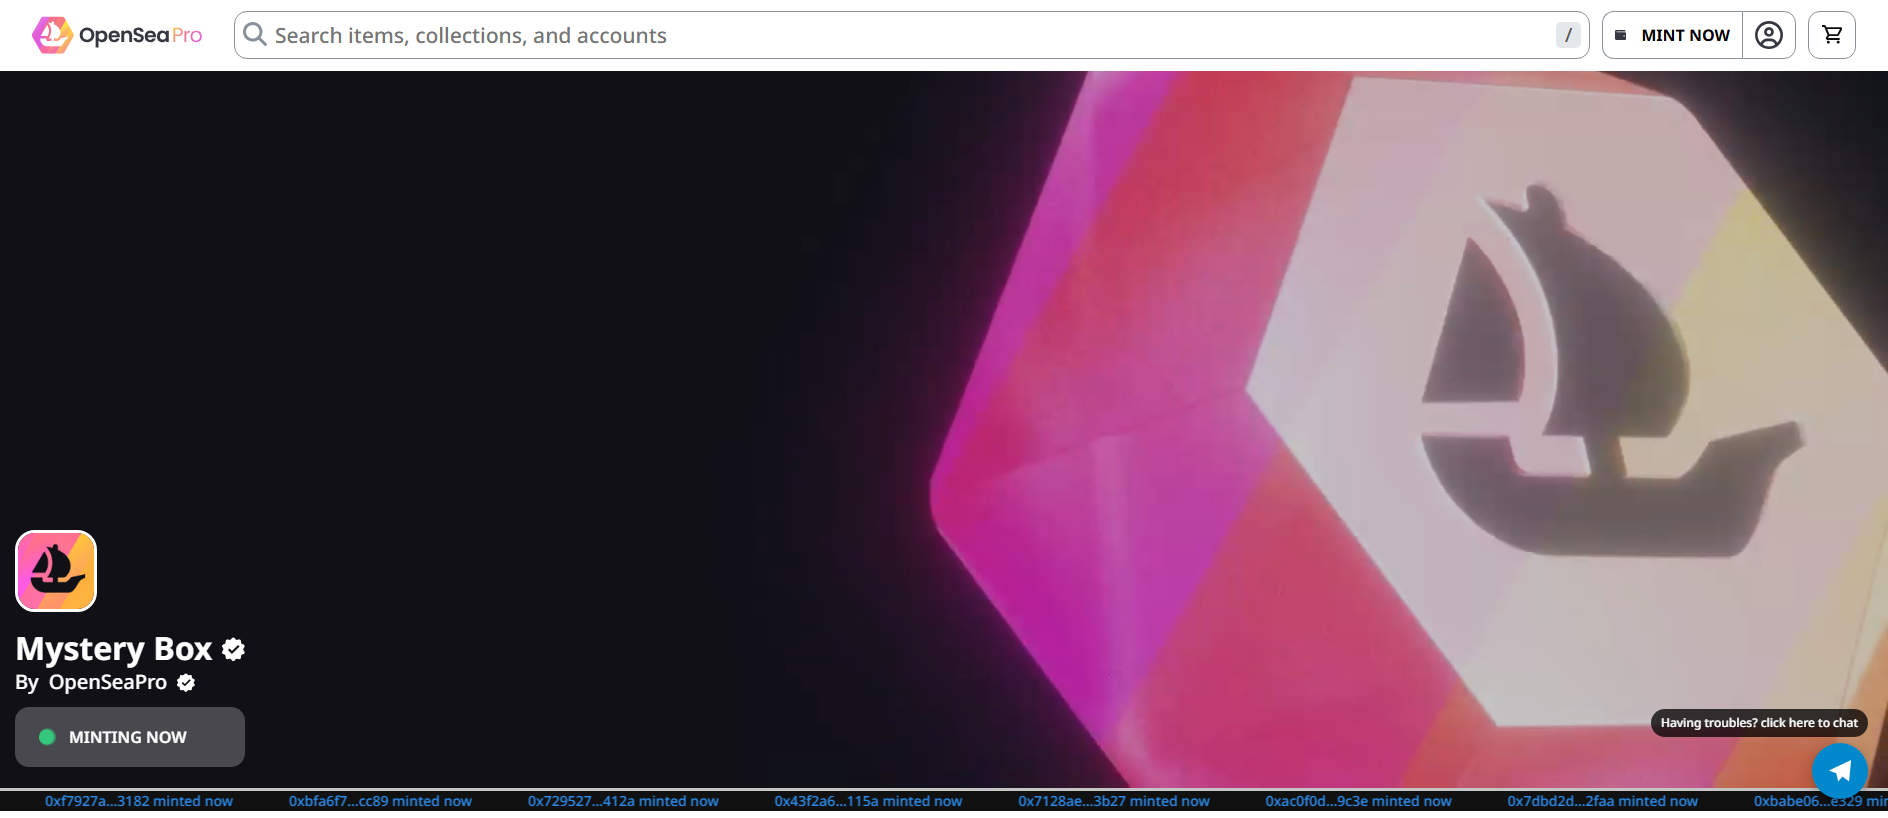
Task: Click the '0x7128ae...3b27 minted now' ticker entry
Action: tap(1114, 801)
